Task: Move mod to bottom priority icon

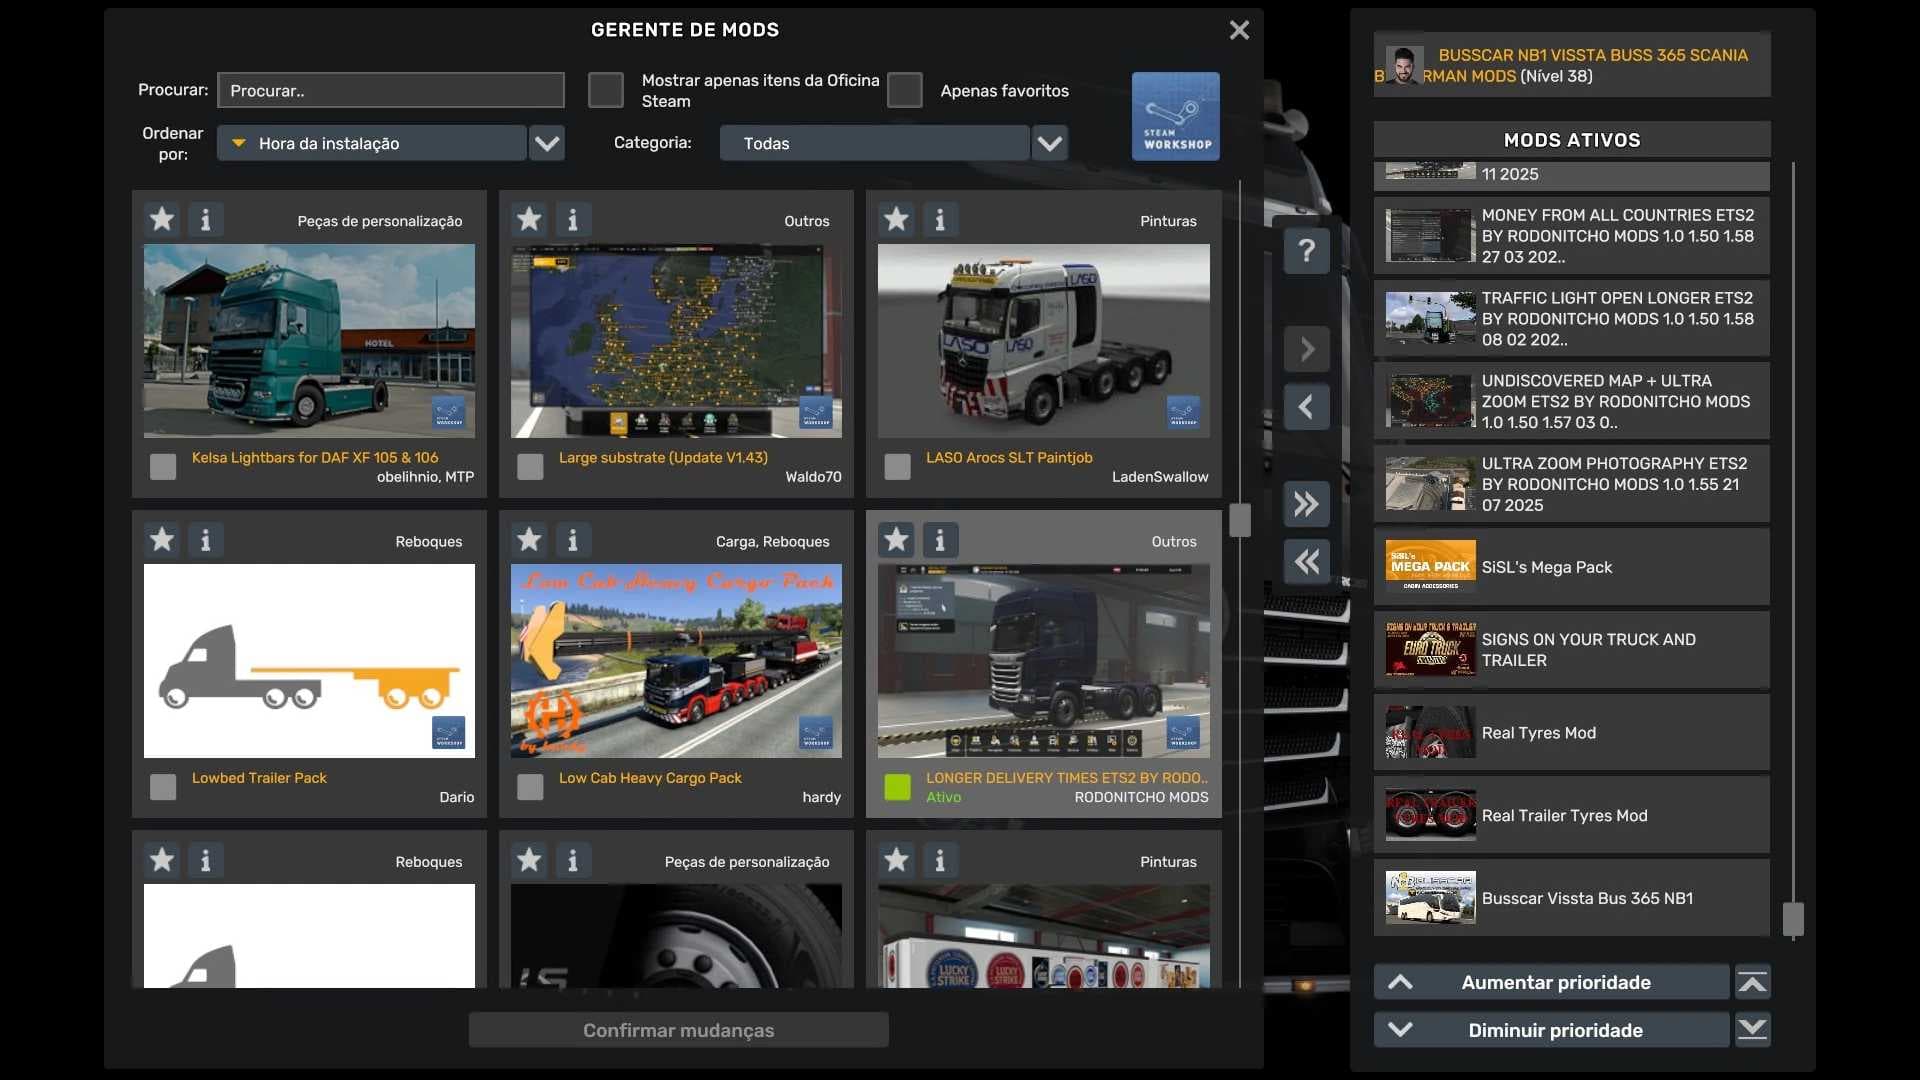Action: 1752,1030
